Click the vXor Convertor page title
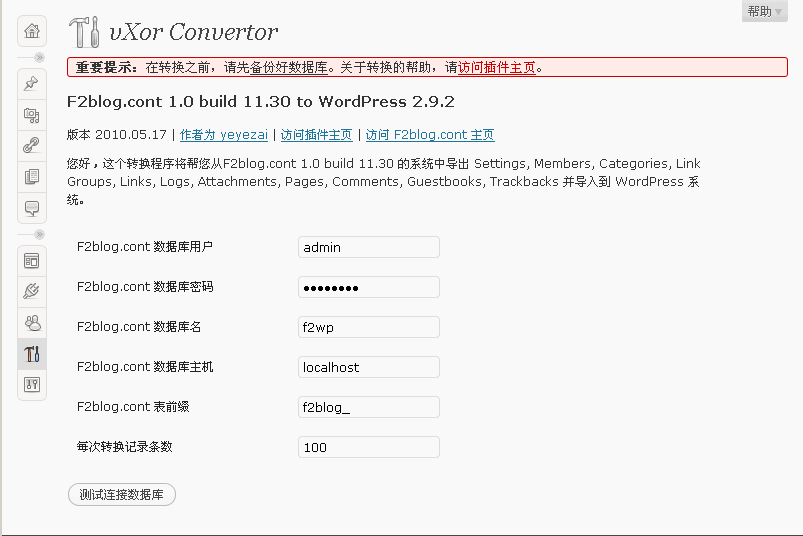803x536 pixels. tap(194, 32)
